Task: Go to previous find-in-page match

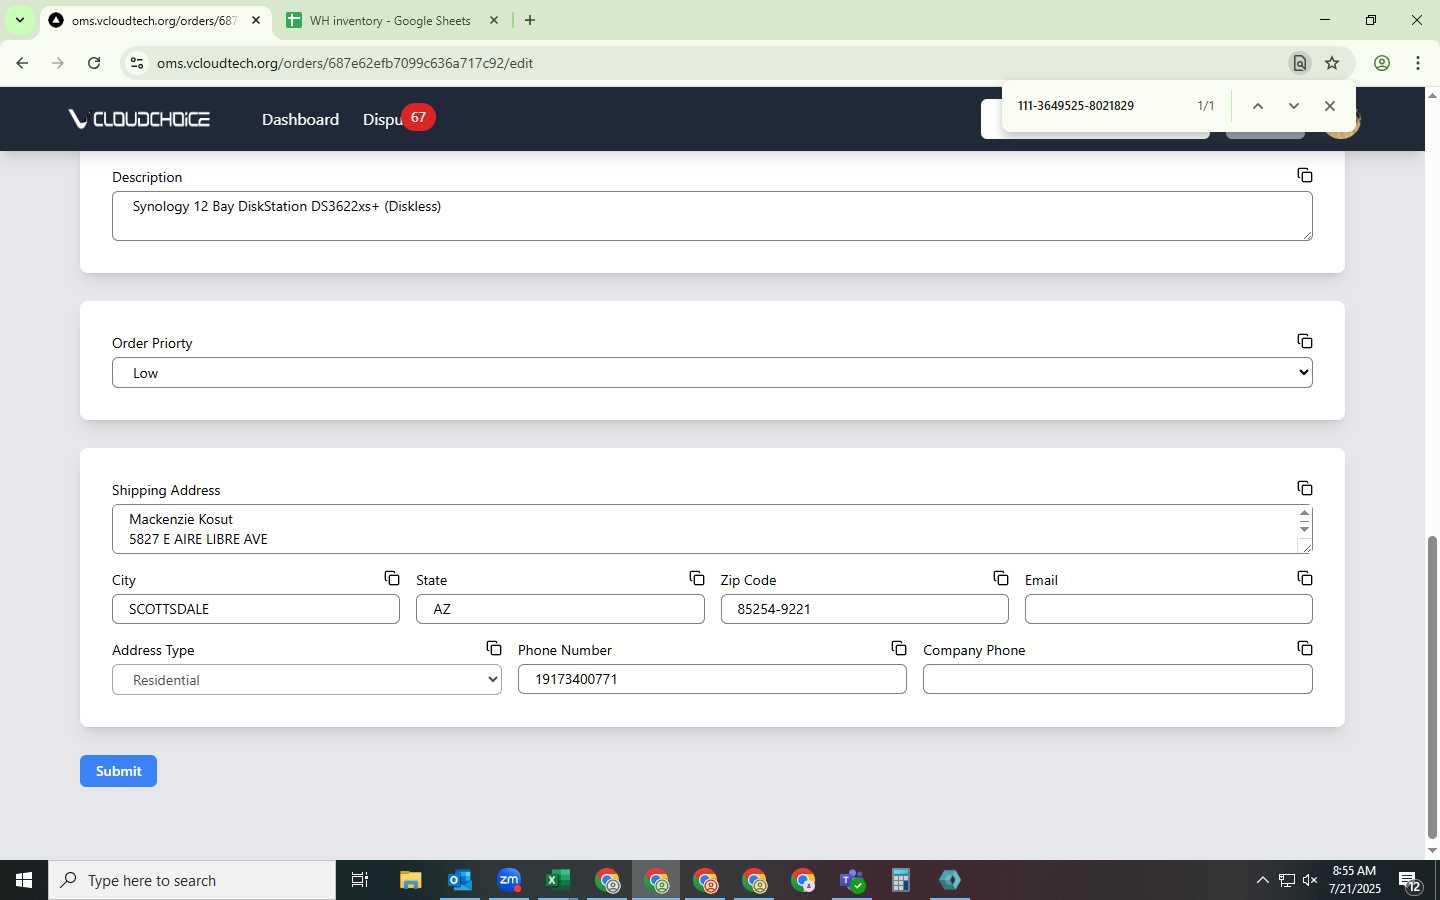Action: coord(1258,106)
